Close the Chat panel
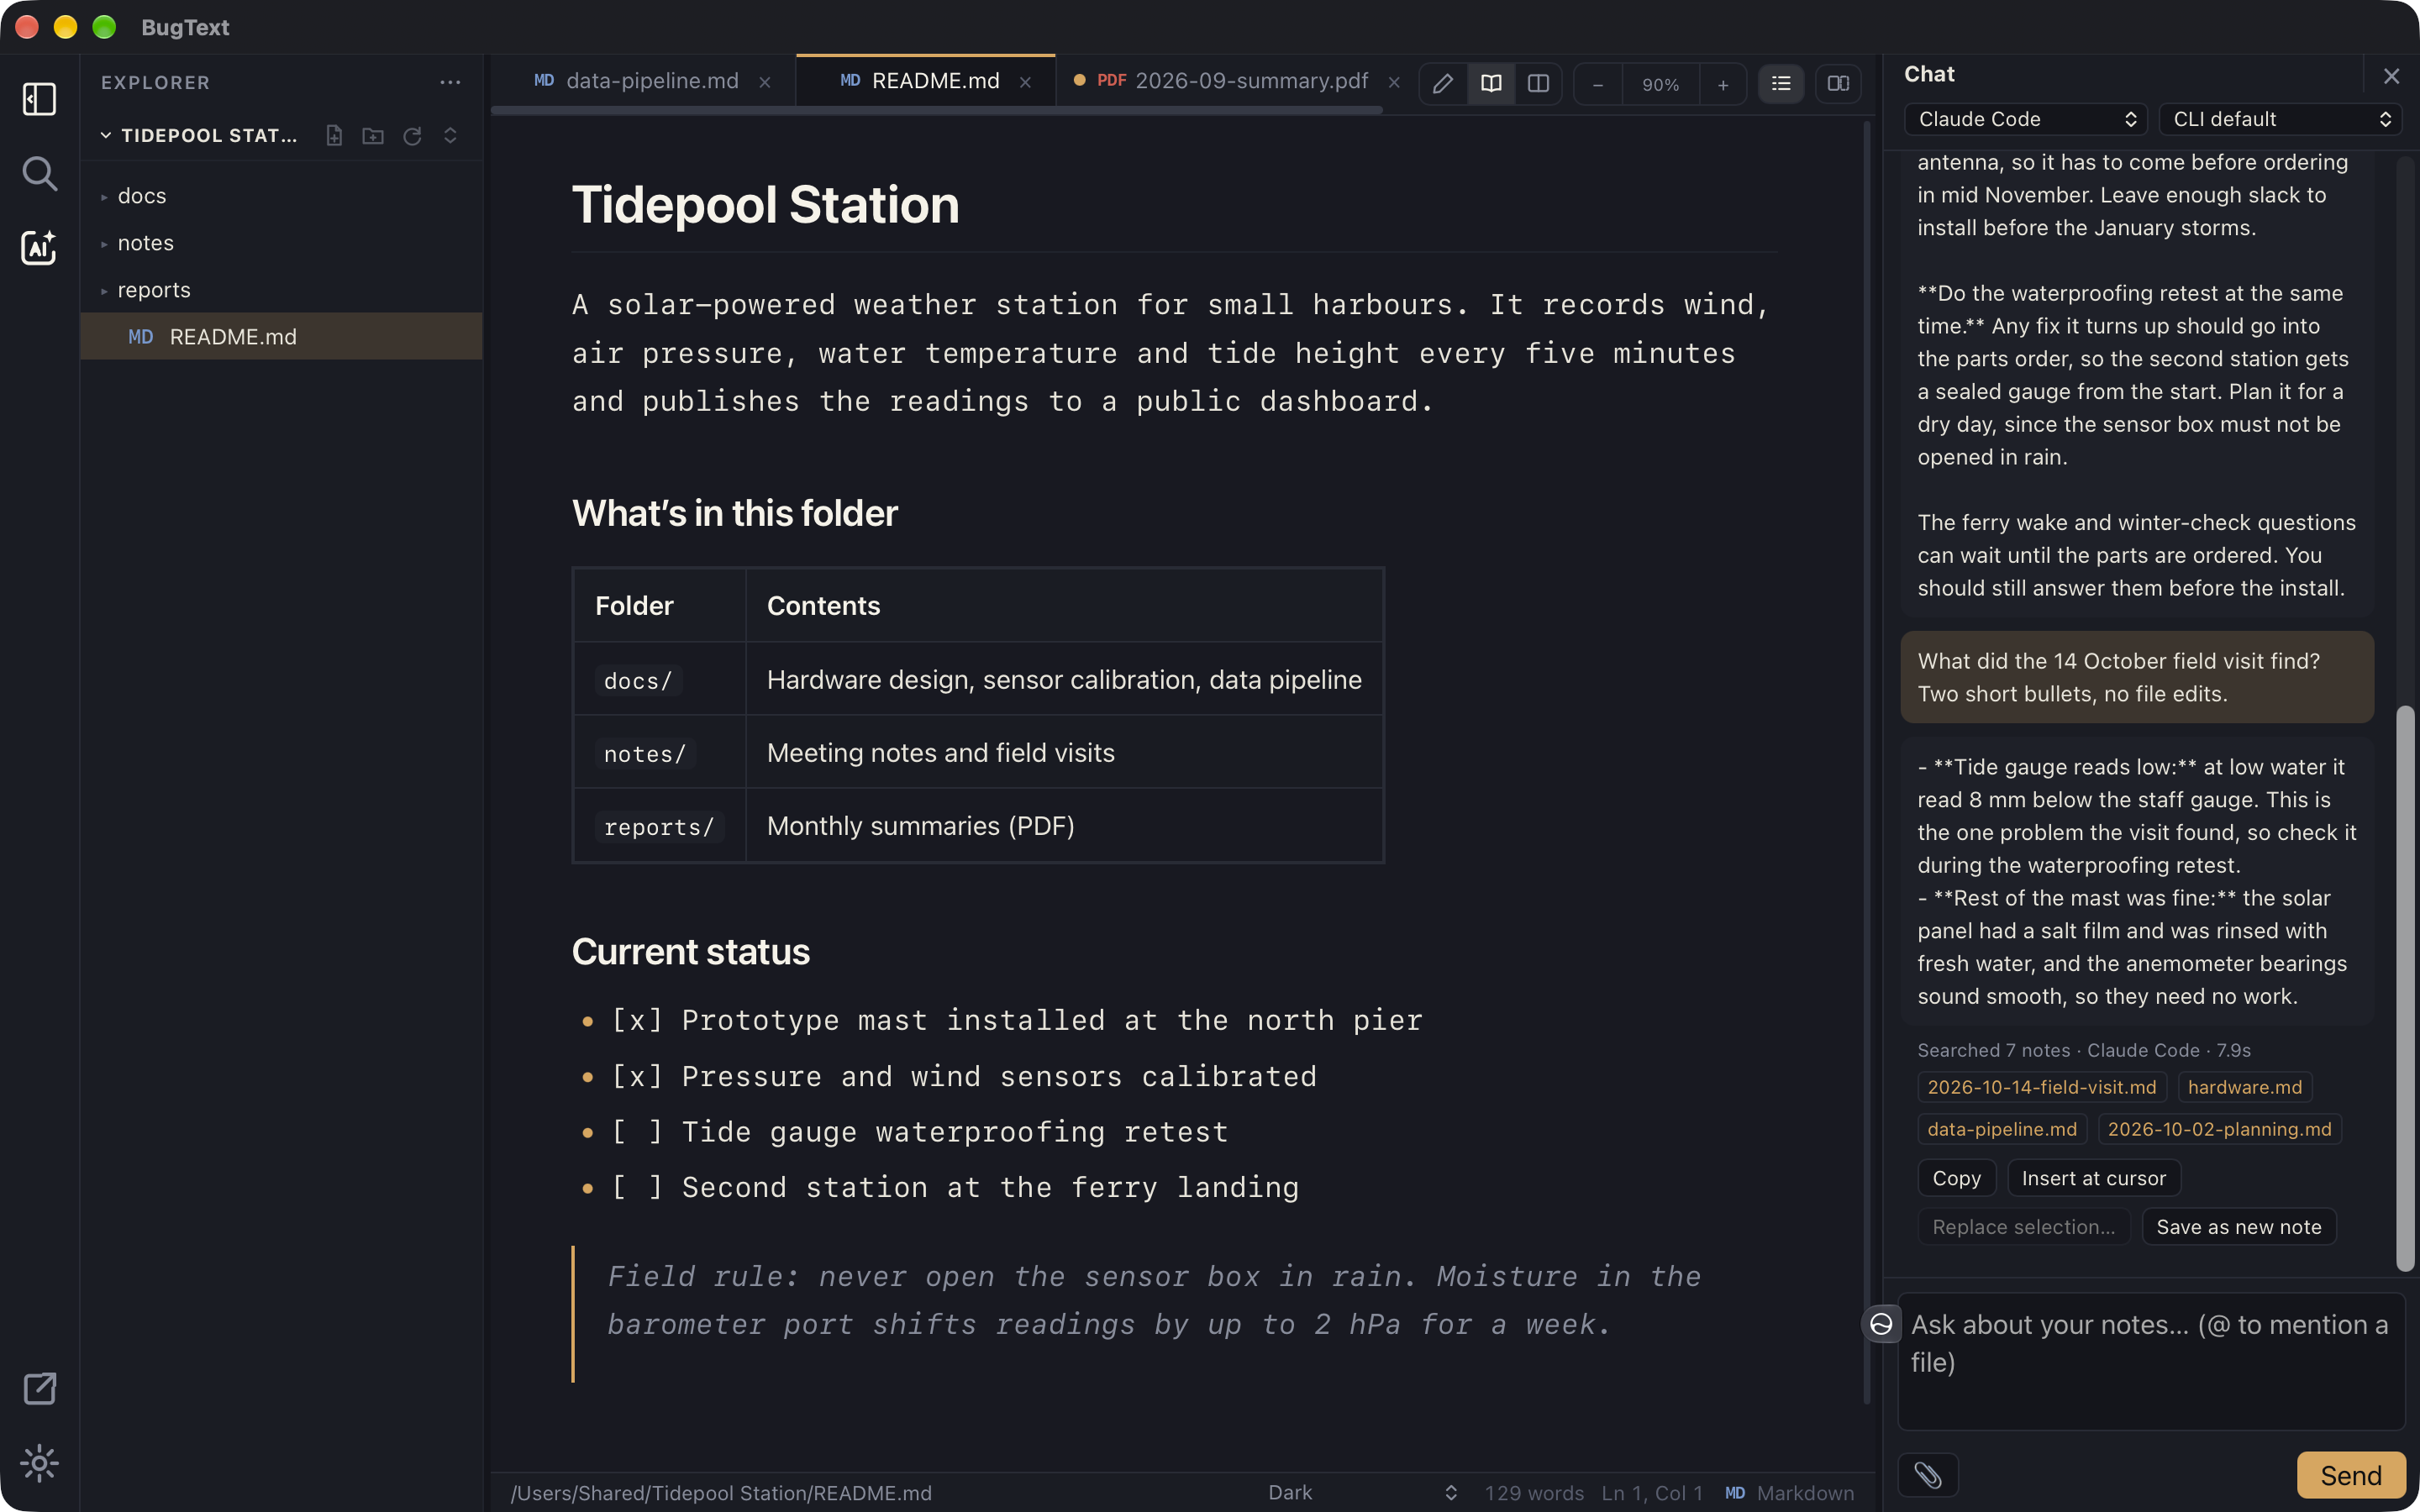Image resolution: width=2420 pixels, height=1512 pixels. click(x=2391, y=76)
